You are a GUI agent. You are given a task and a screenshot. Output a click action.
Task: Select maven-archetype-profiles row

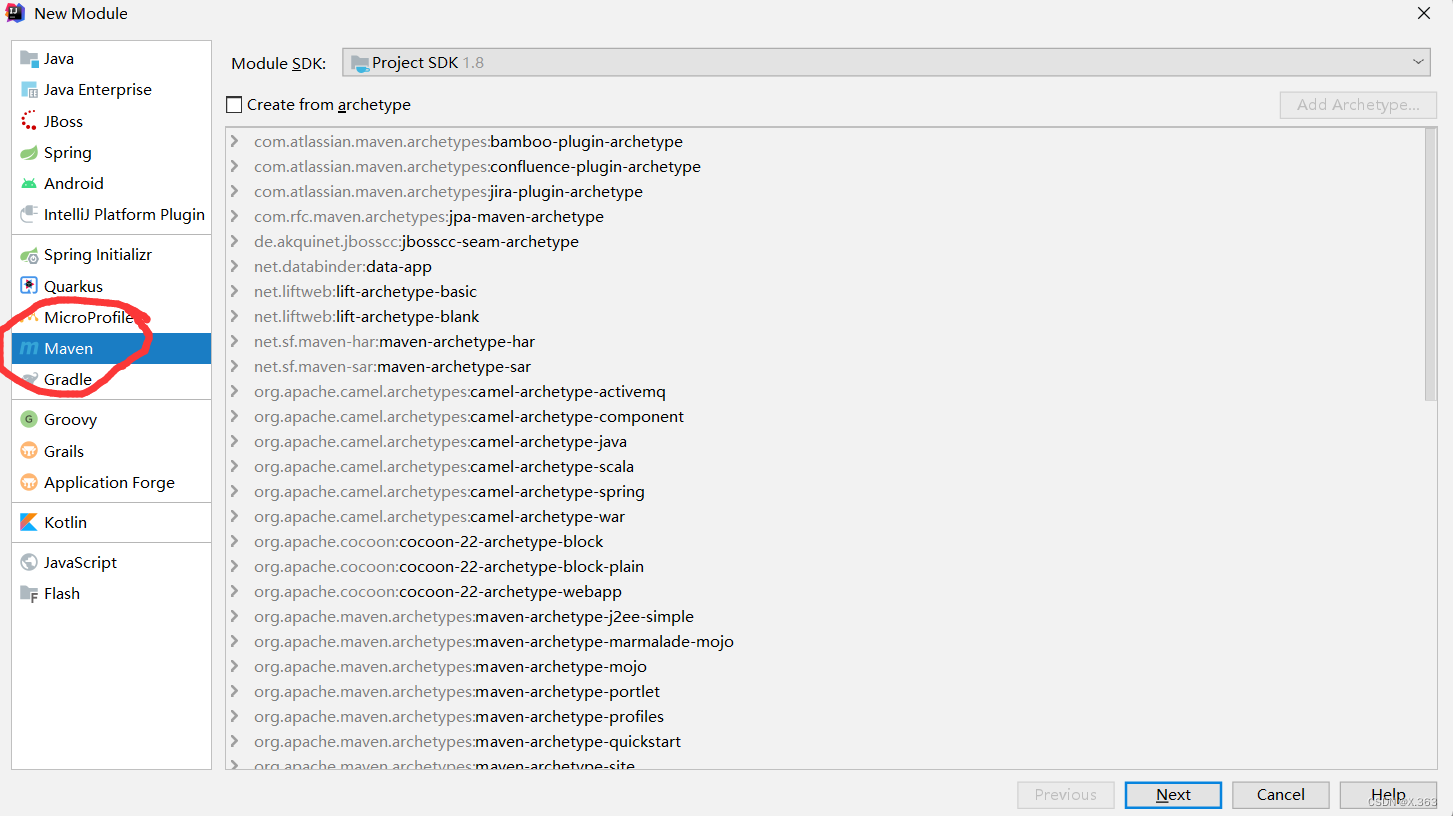click(x=824, y=716)
